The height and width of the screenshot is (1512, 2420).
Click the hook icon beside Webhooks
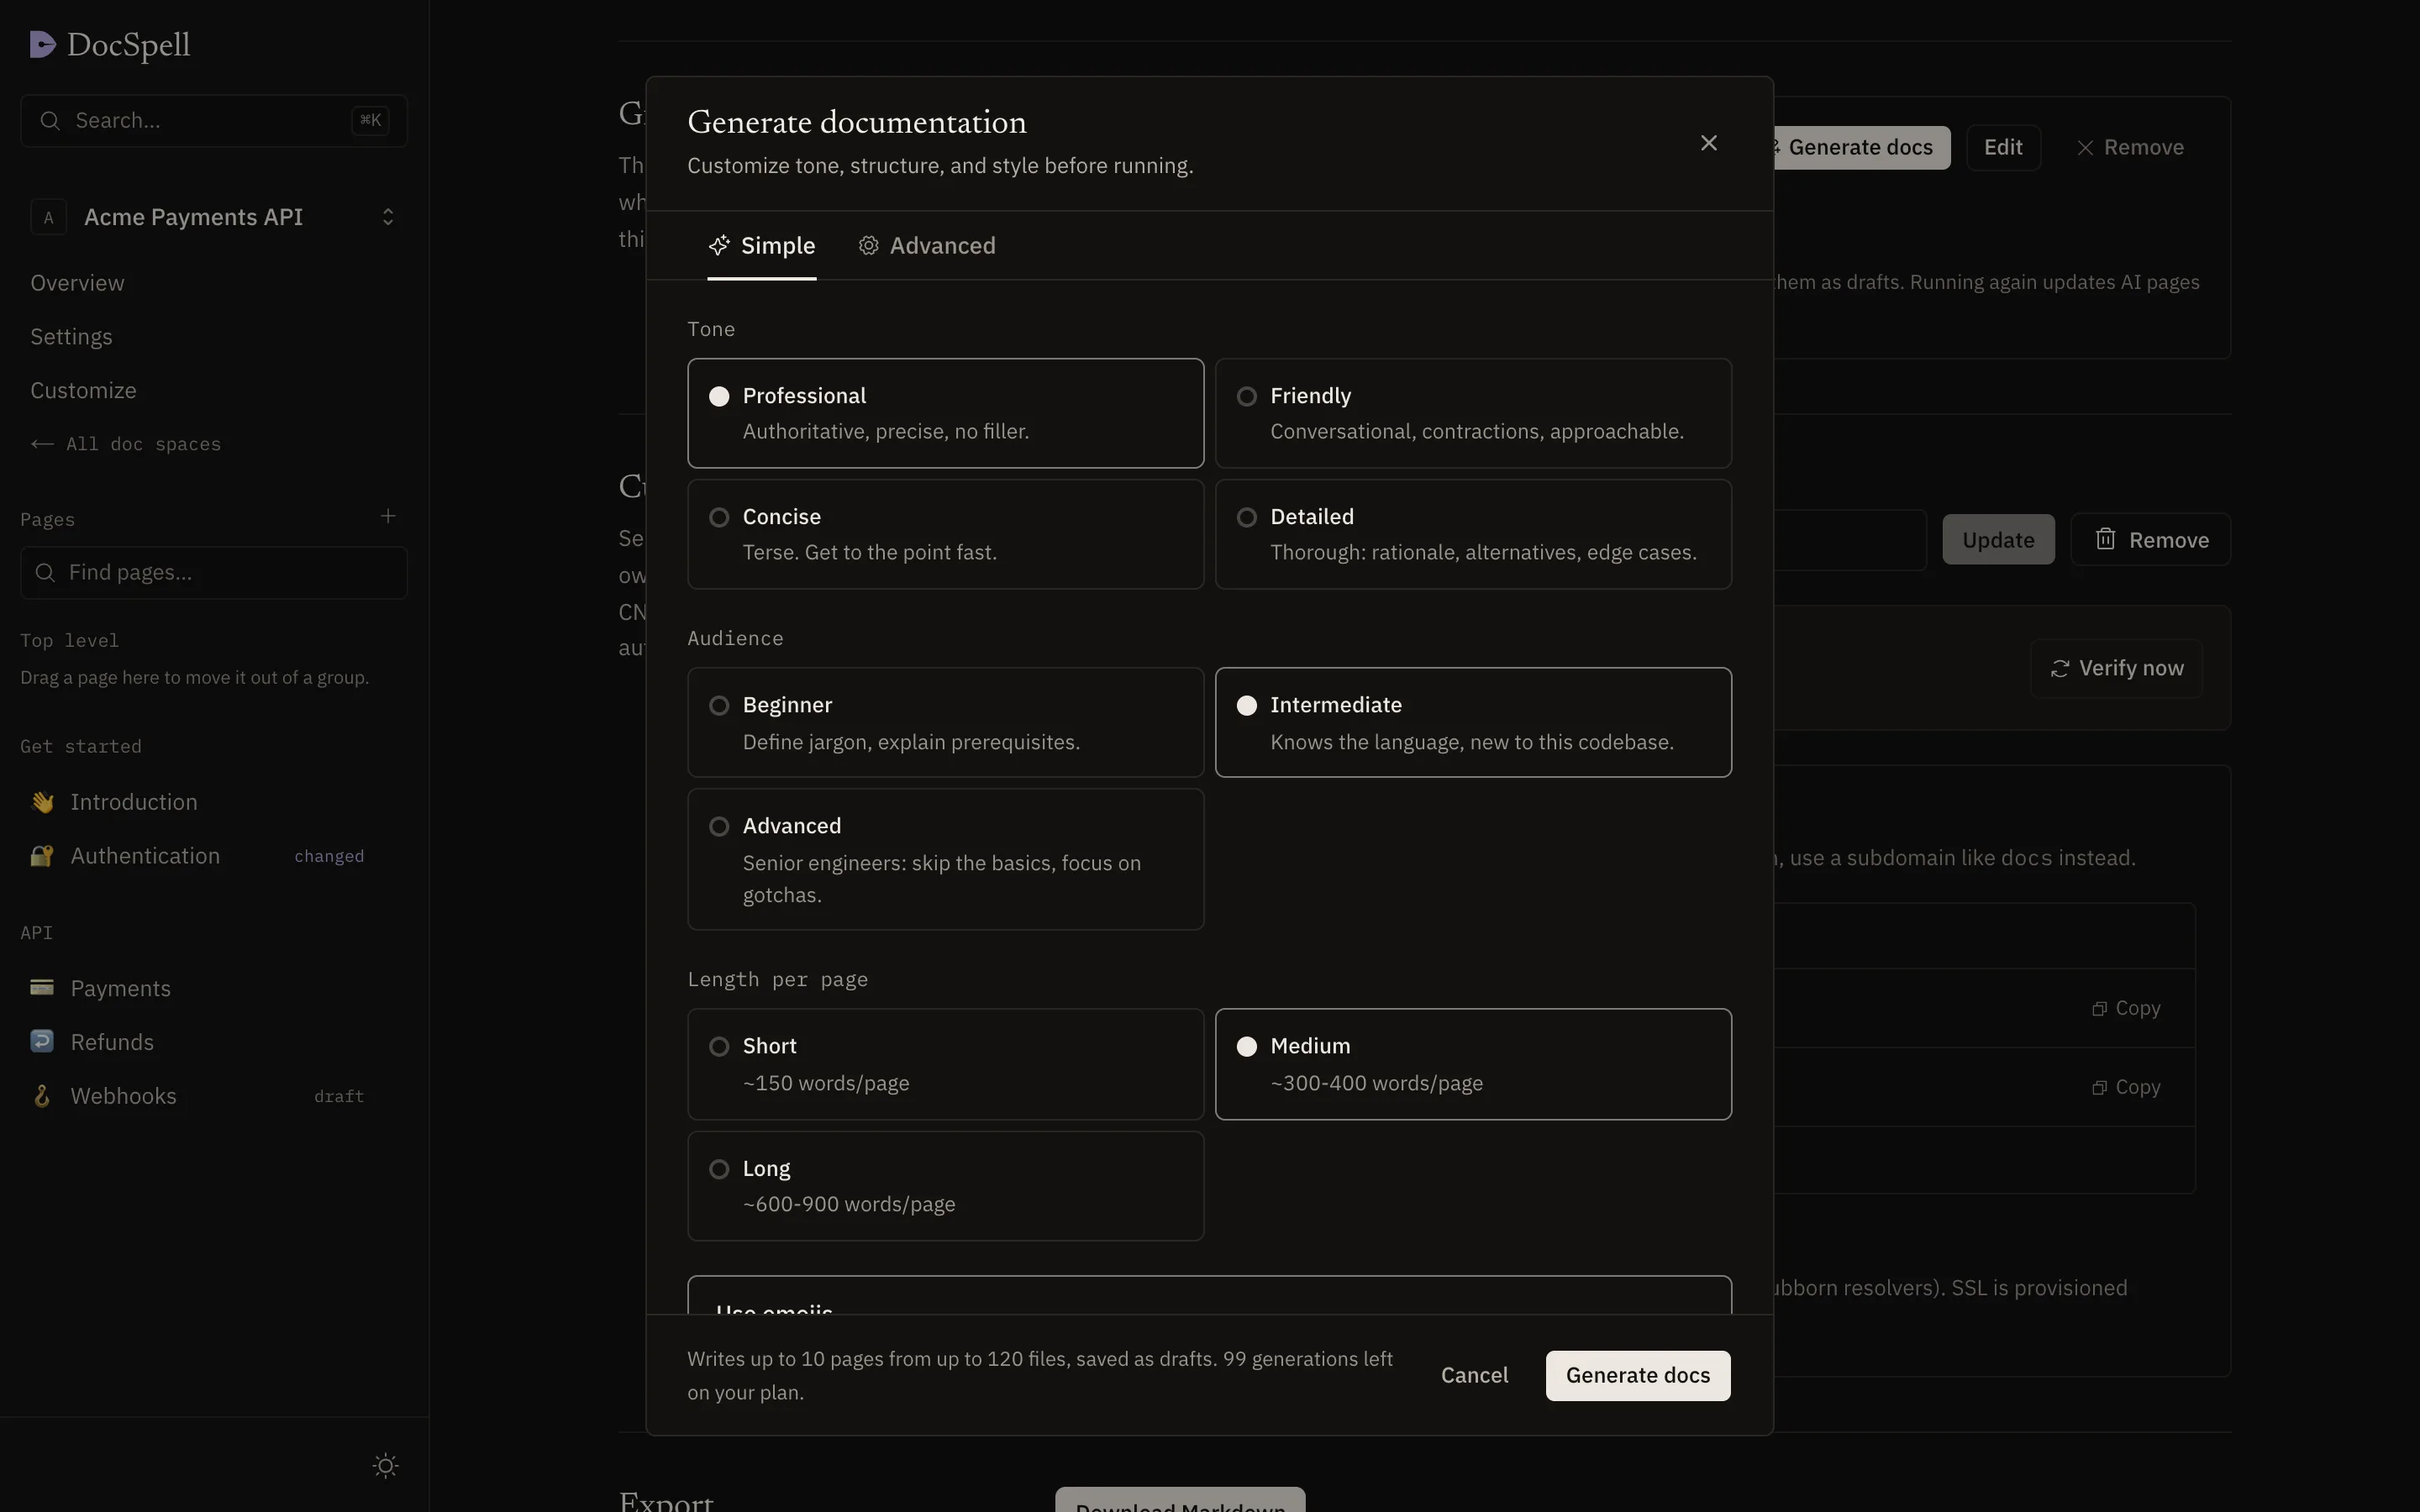(42, 1096)
